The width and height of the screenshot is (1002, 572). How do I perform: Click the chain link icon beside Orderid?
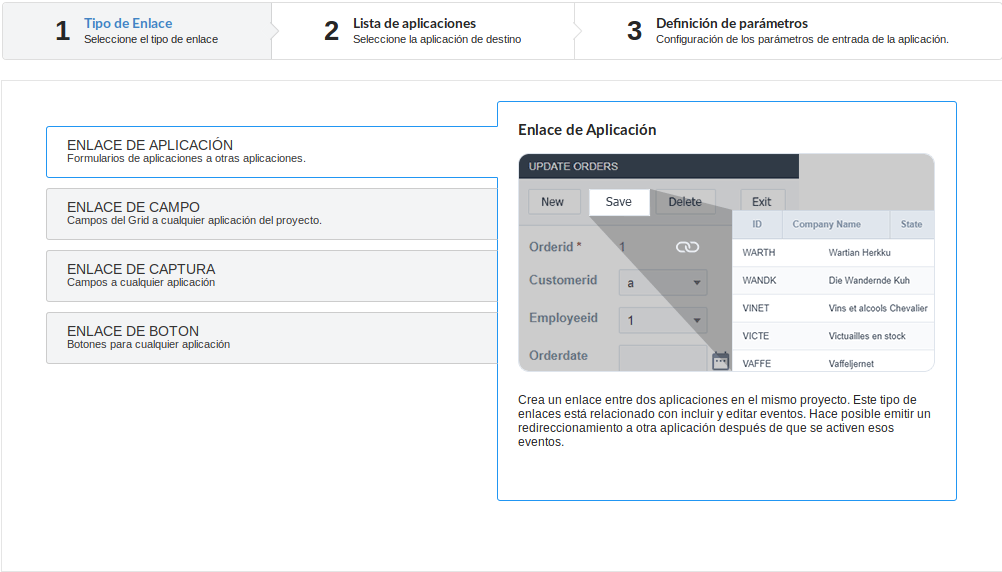(x=688, y=247)
